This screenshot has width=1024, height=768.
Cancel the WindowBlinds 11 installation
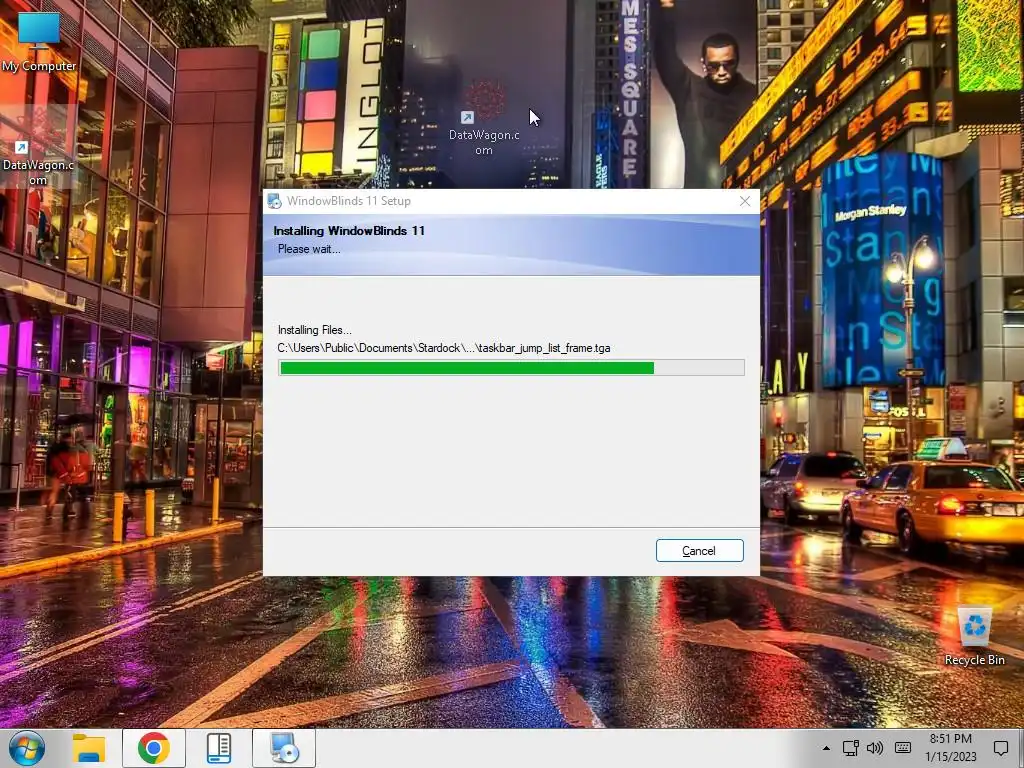pos(699,551)
